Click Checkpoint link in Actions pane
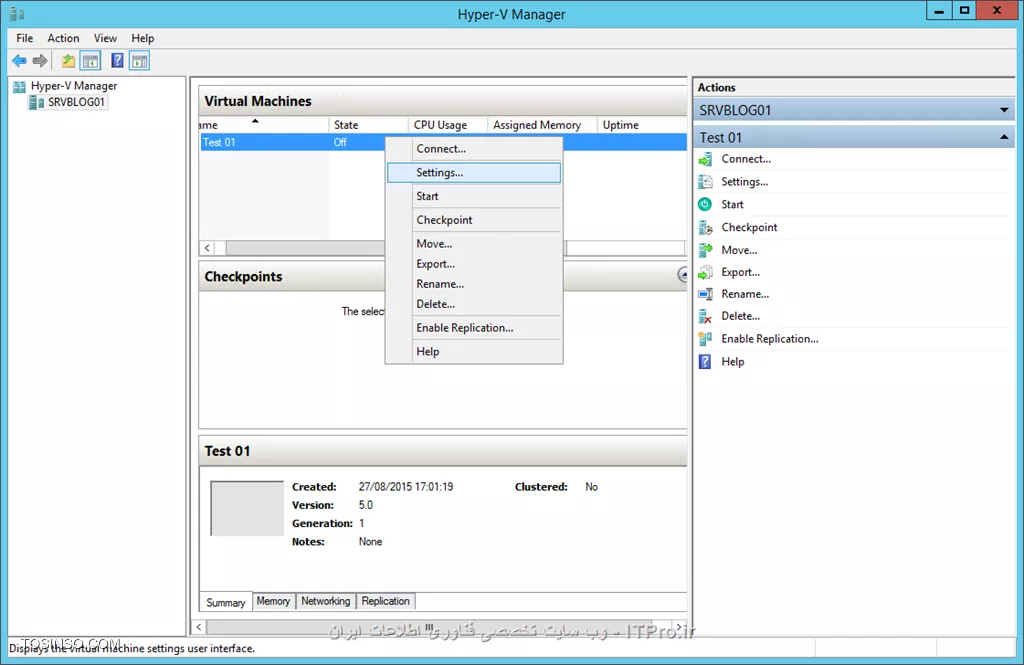This screenshot has width=1024, height=665. point(749,227)
